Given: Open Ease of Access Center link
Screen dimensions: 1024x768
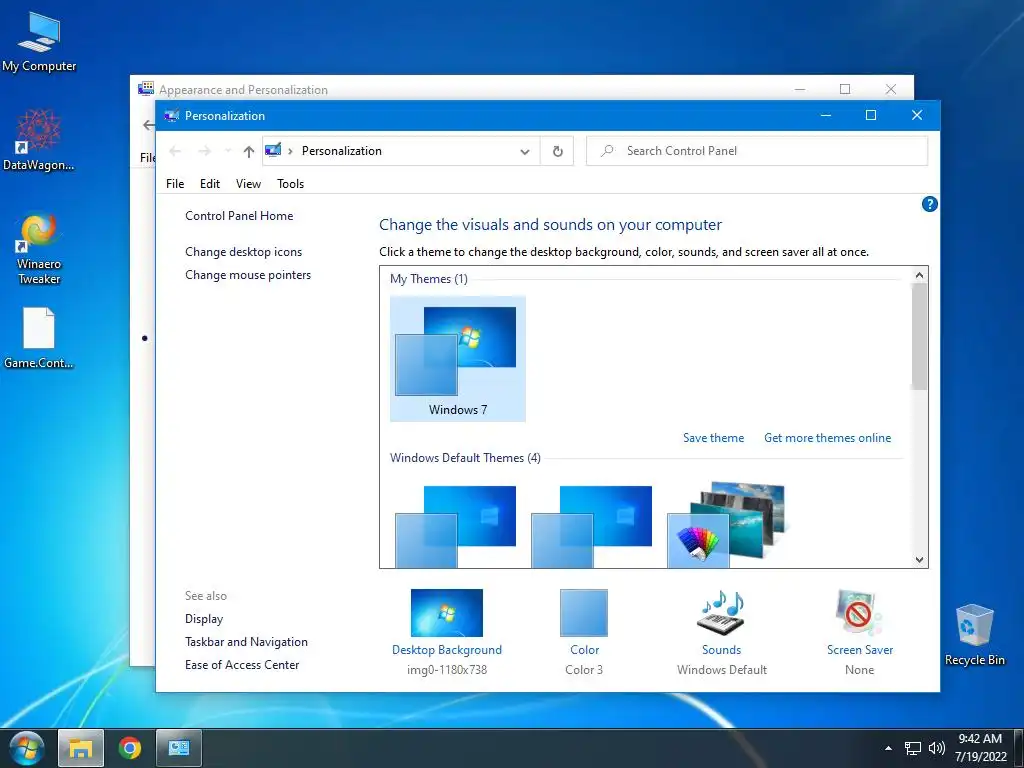Looking at the screenshot, I should [242, 665].
